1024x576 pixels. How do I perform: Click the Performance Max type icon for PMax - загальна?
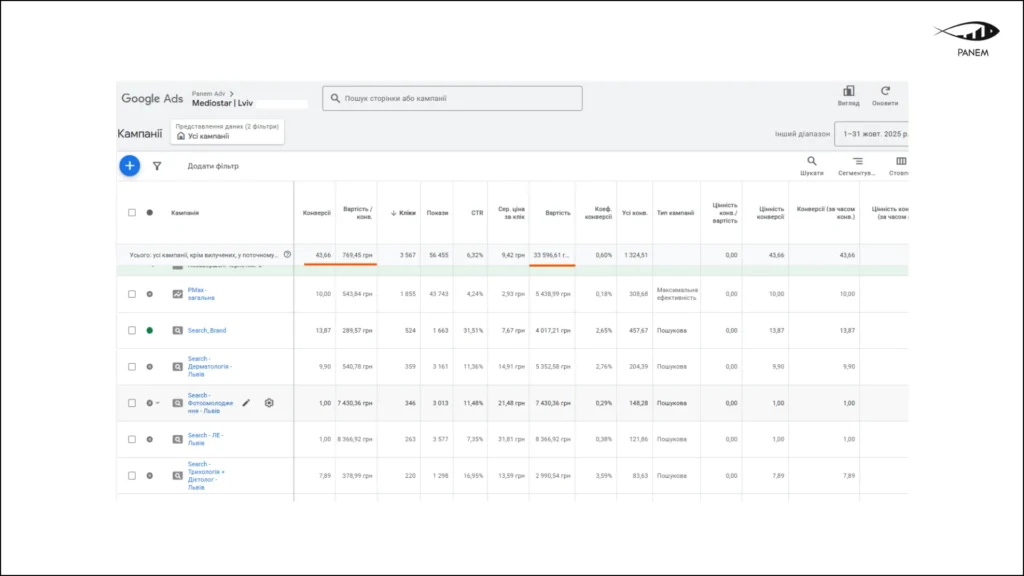[x=178, y=294]
